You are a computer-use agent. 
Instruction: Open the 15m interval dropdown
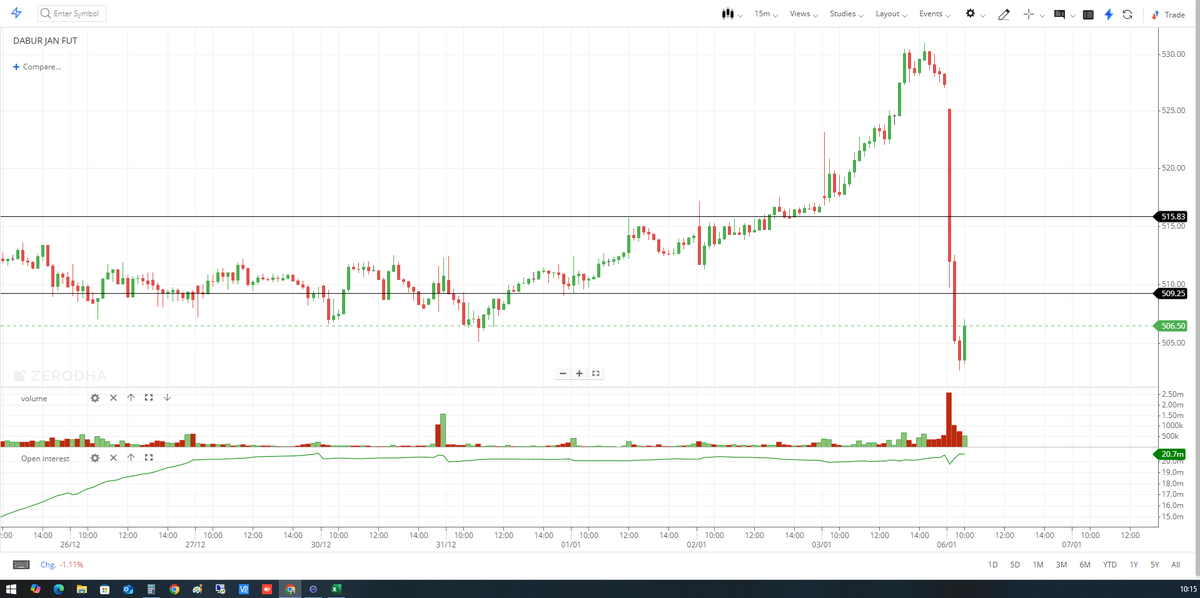pos(766,14)
